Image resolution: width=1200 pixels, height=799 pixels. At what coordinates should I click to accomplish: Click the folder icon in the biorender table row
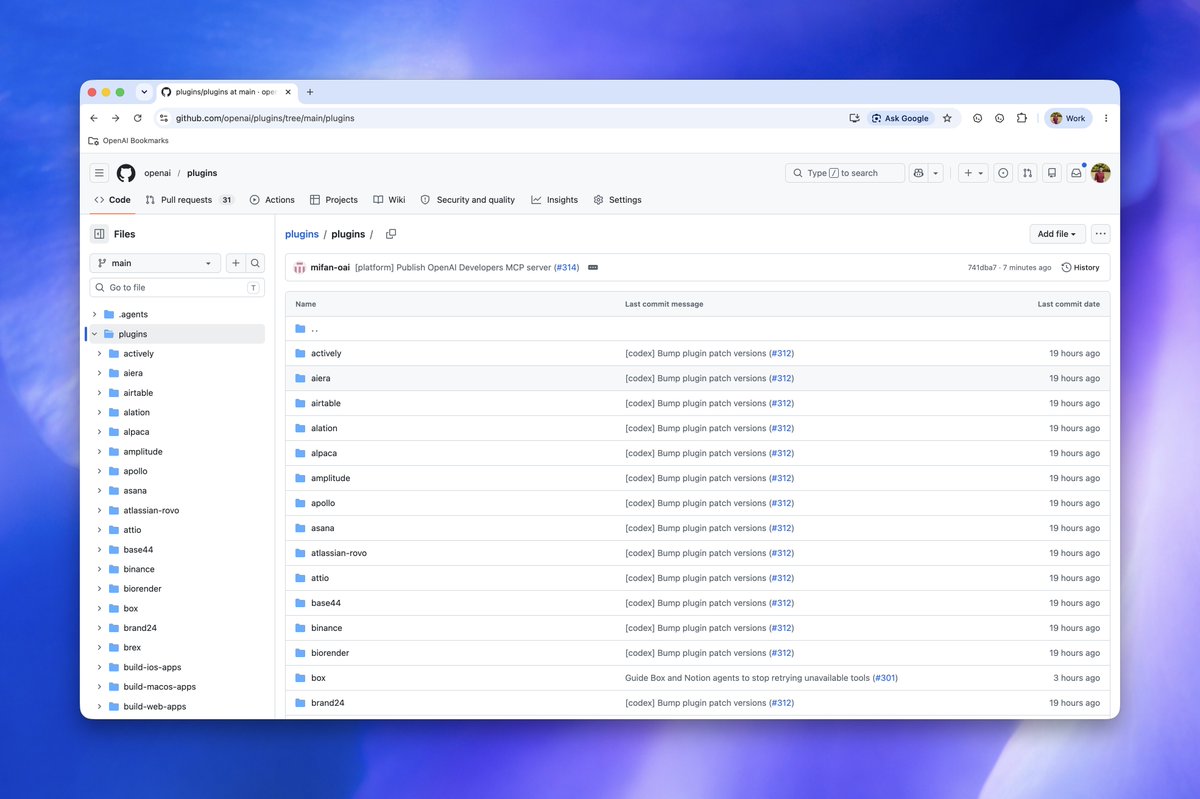pyautogui.click(x=300, y=653)
